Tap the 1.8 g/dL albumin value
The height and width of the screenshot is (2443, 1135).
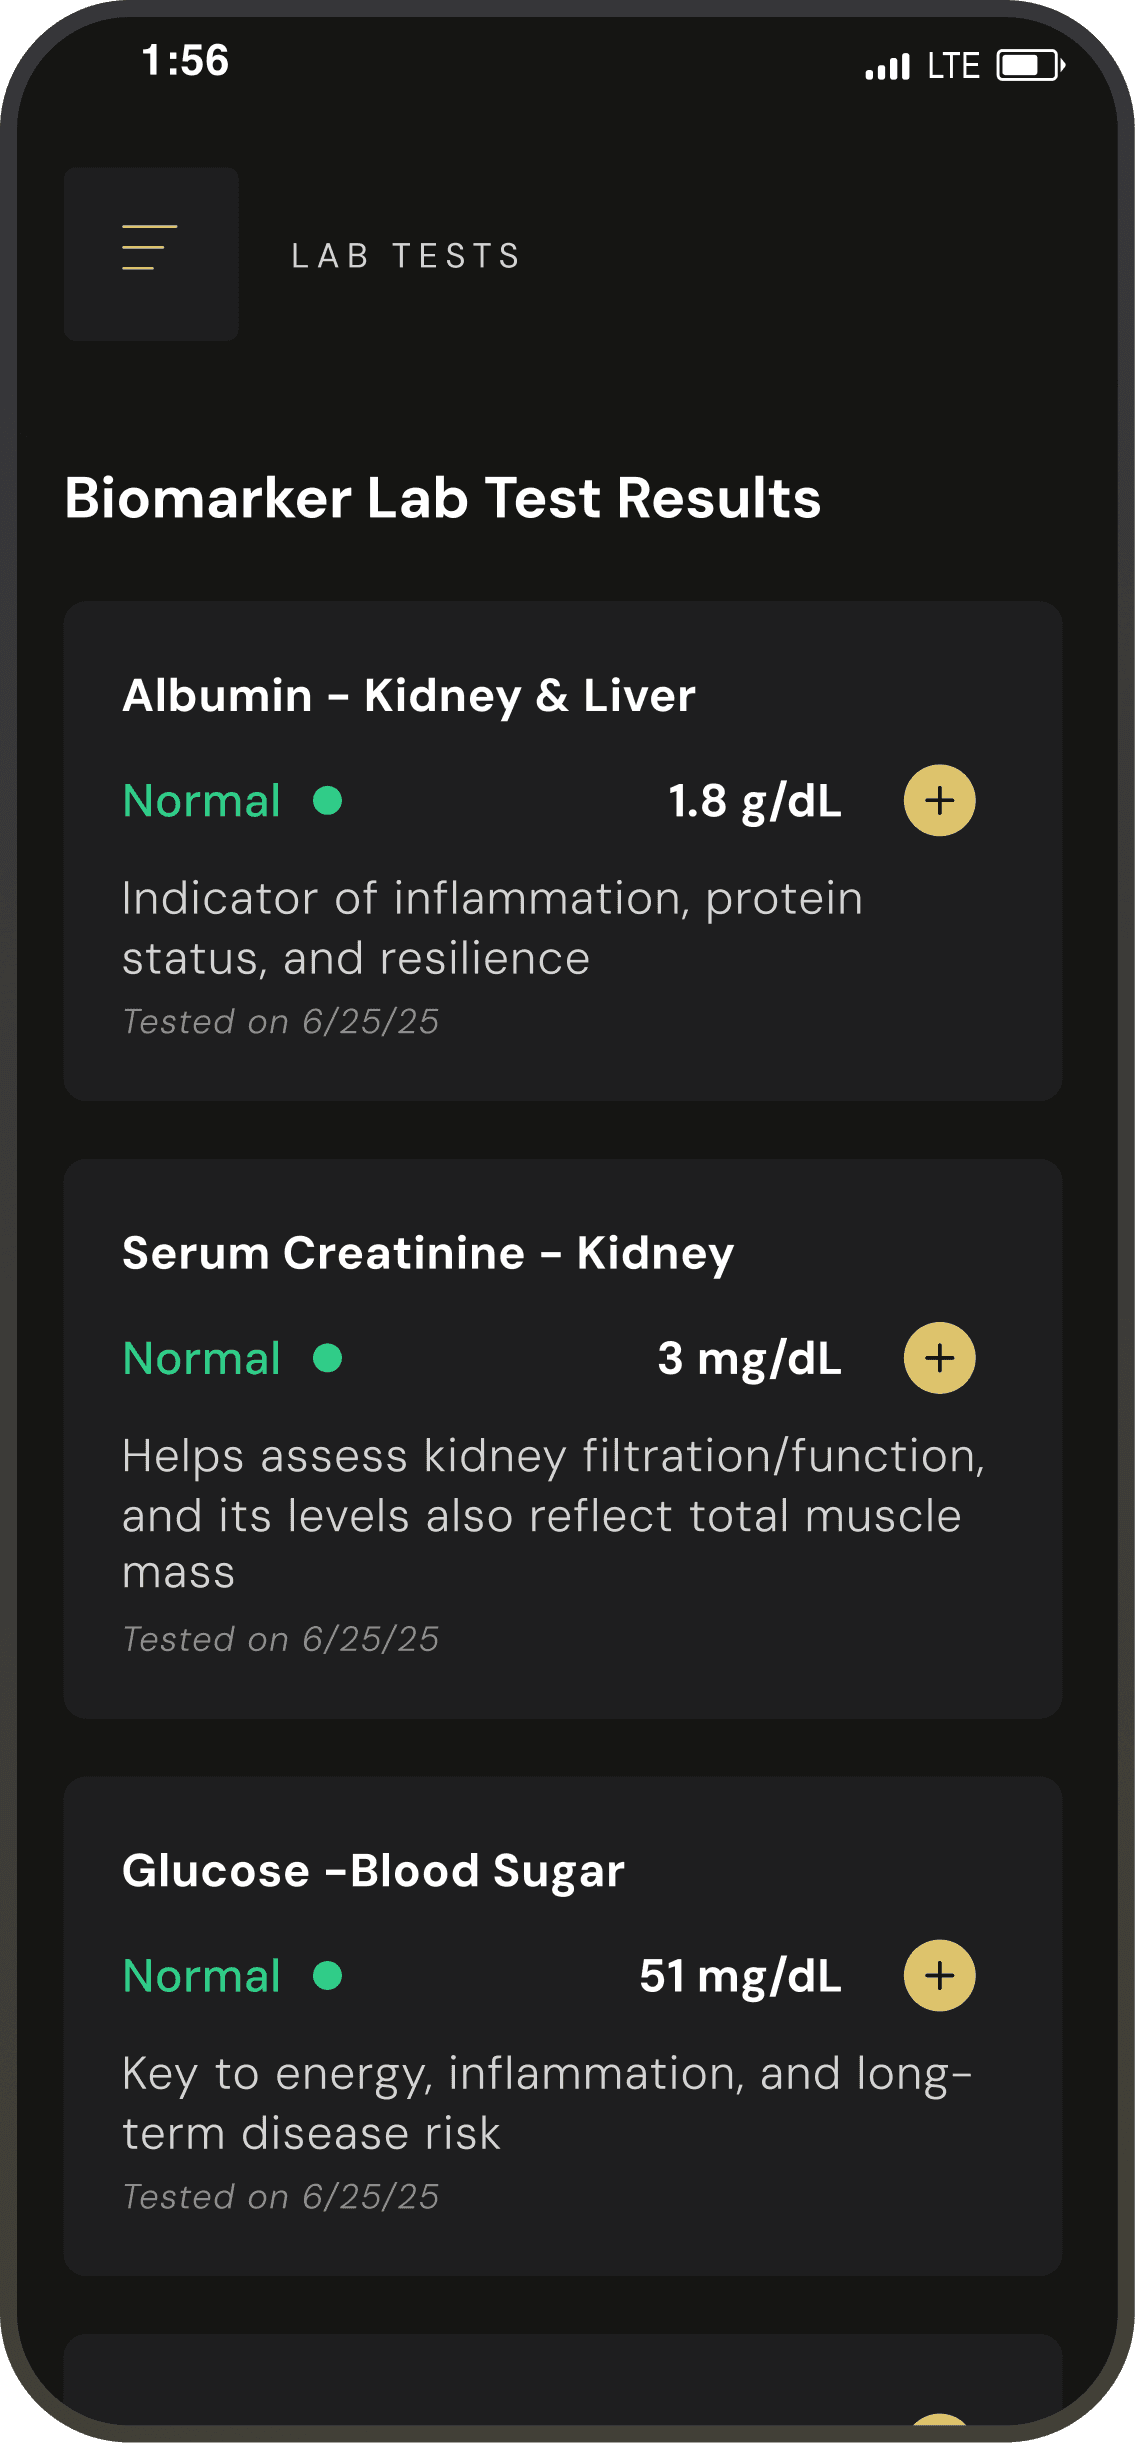coord(755,801)
